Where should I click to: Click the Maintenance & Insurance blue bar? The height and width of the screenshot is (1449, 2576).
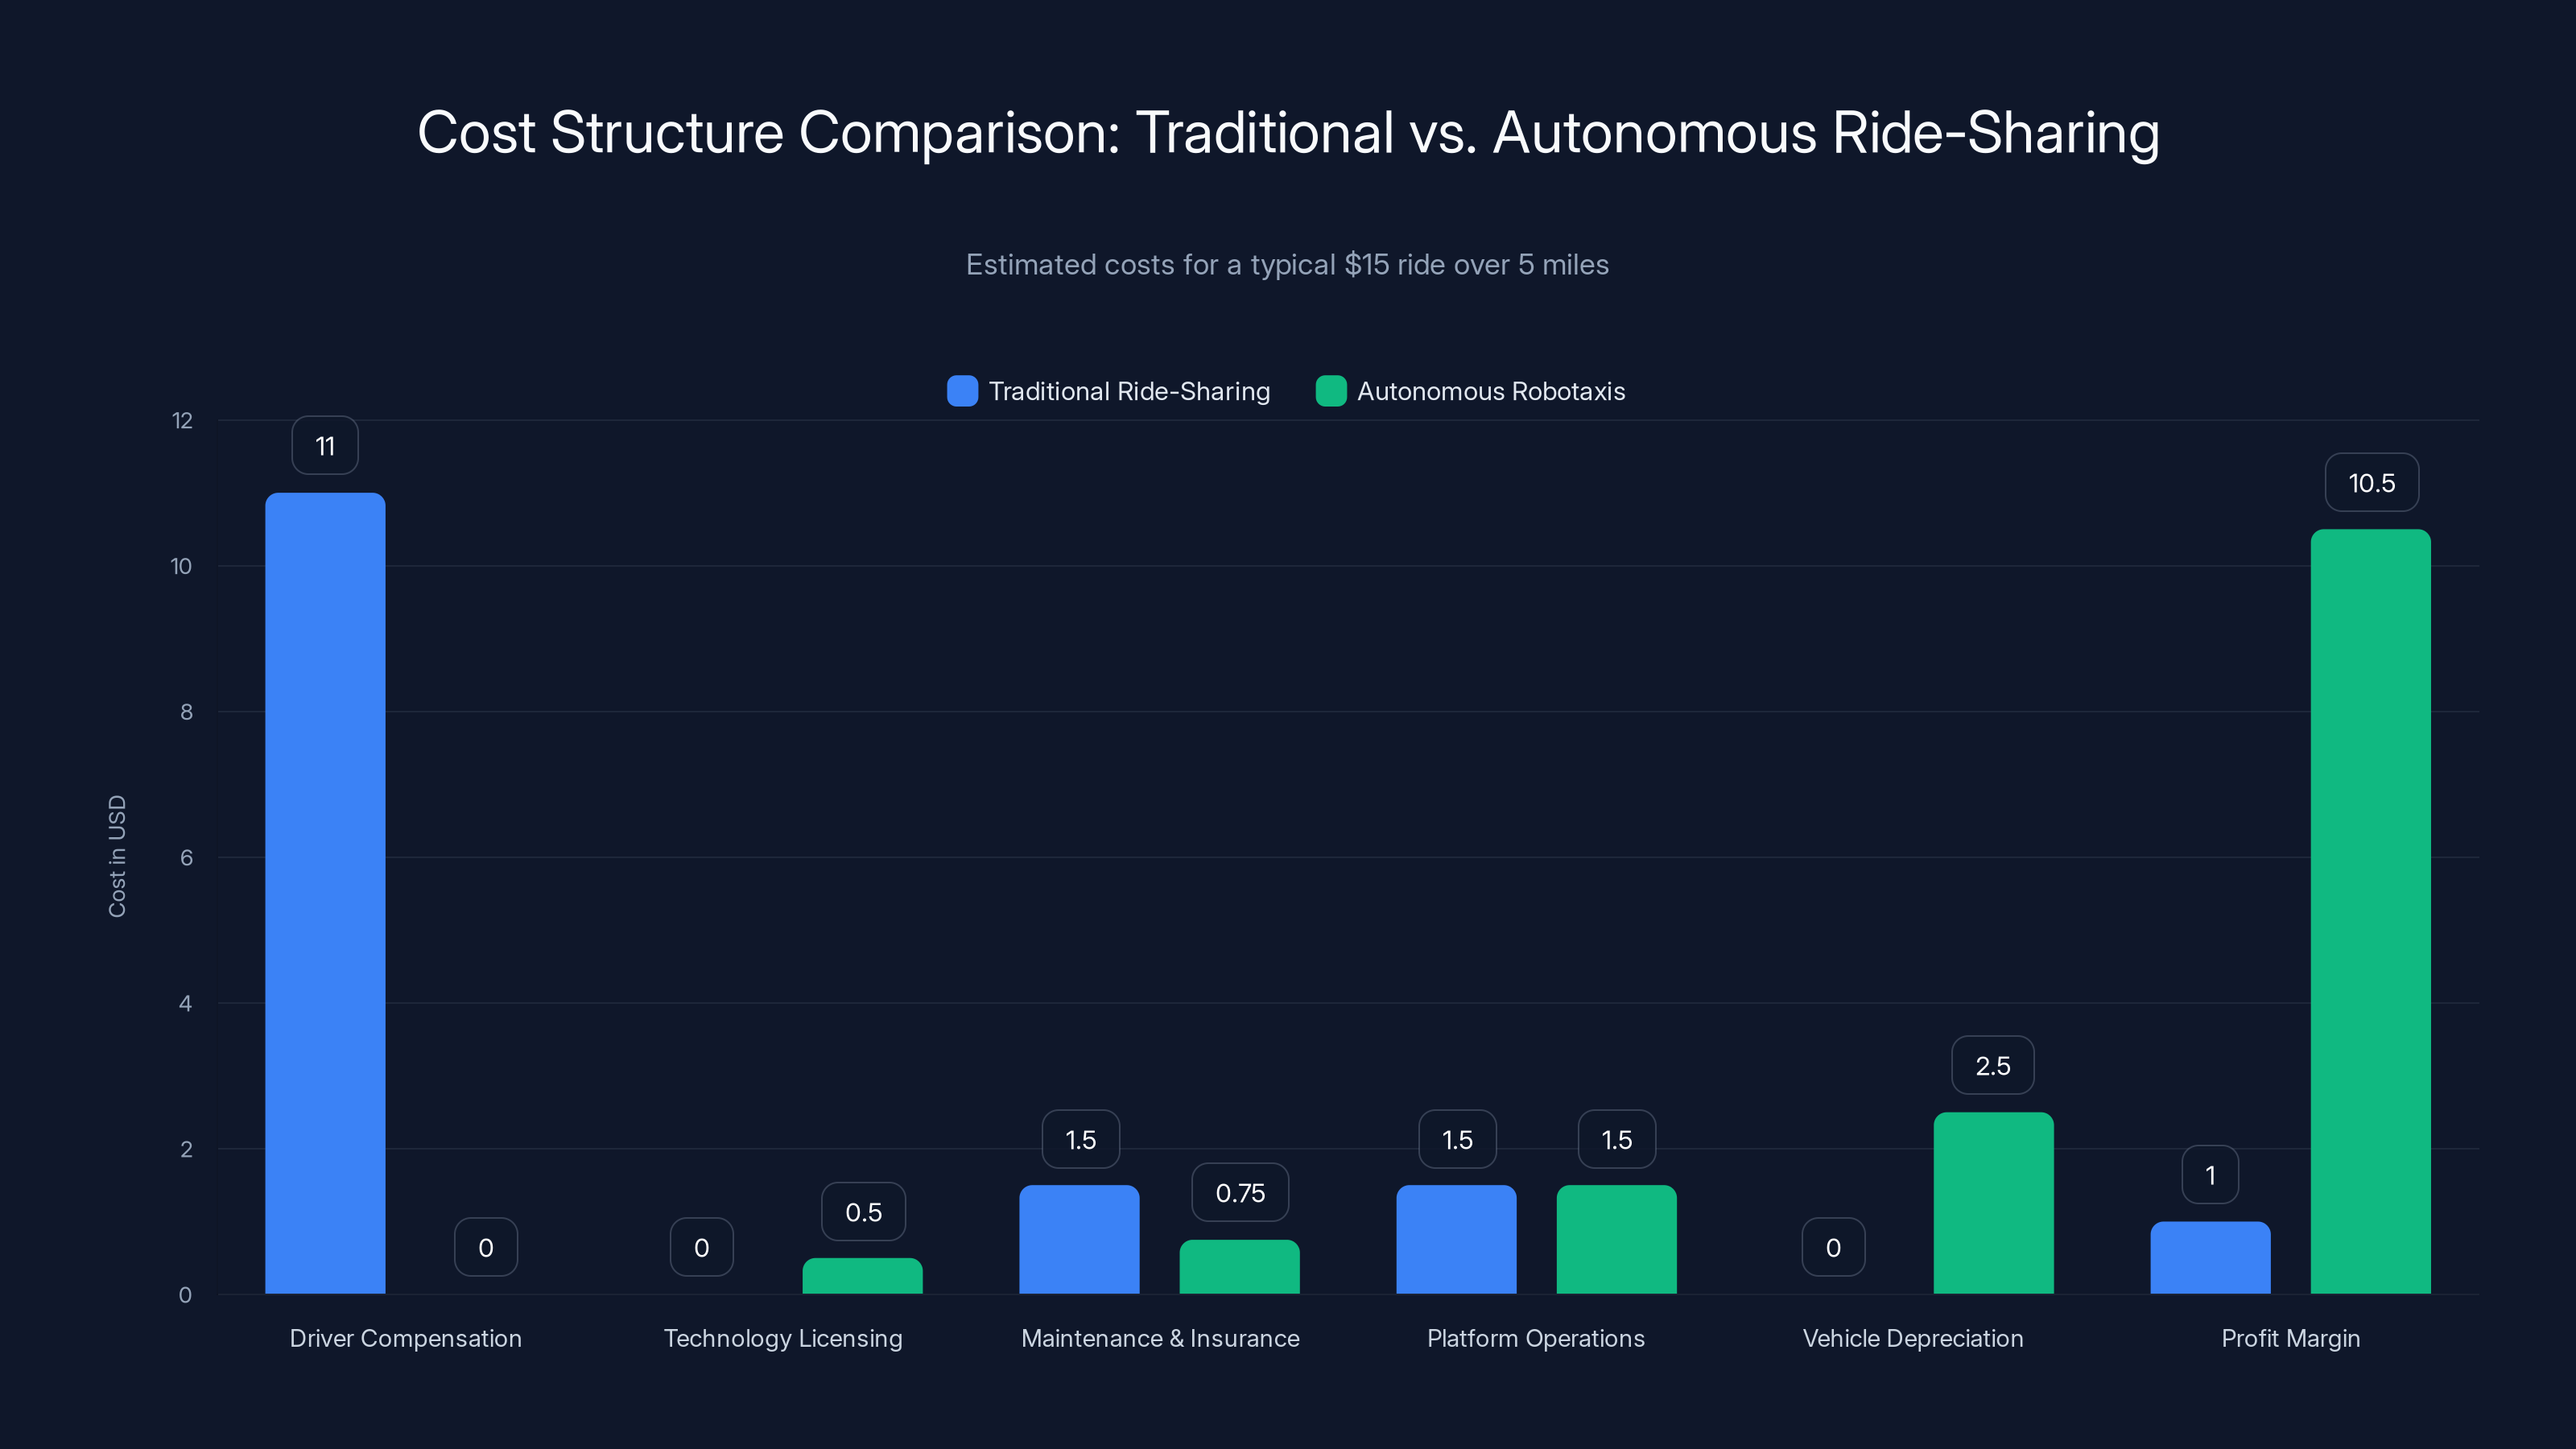(1079, 1240)
